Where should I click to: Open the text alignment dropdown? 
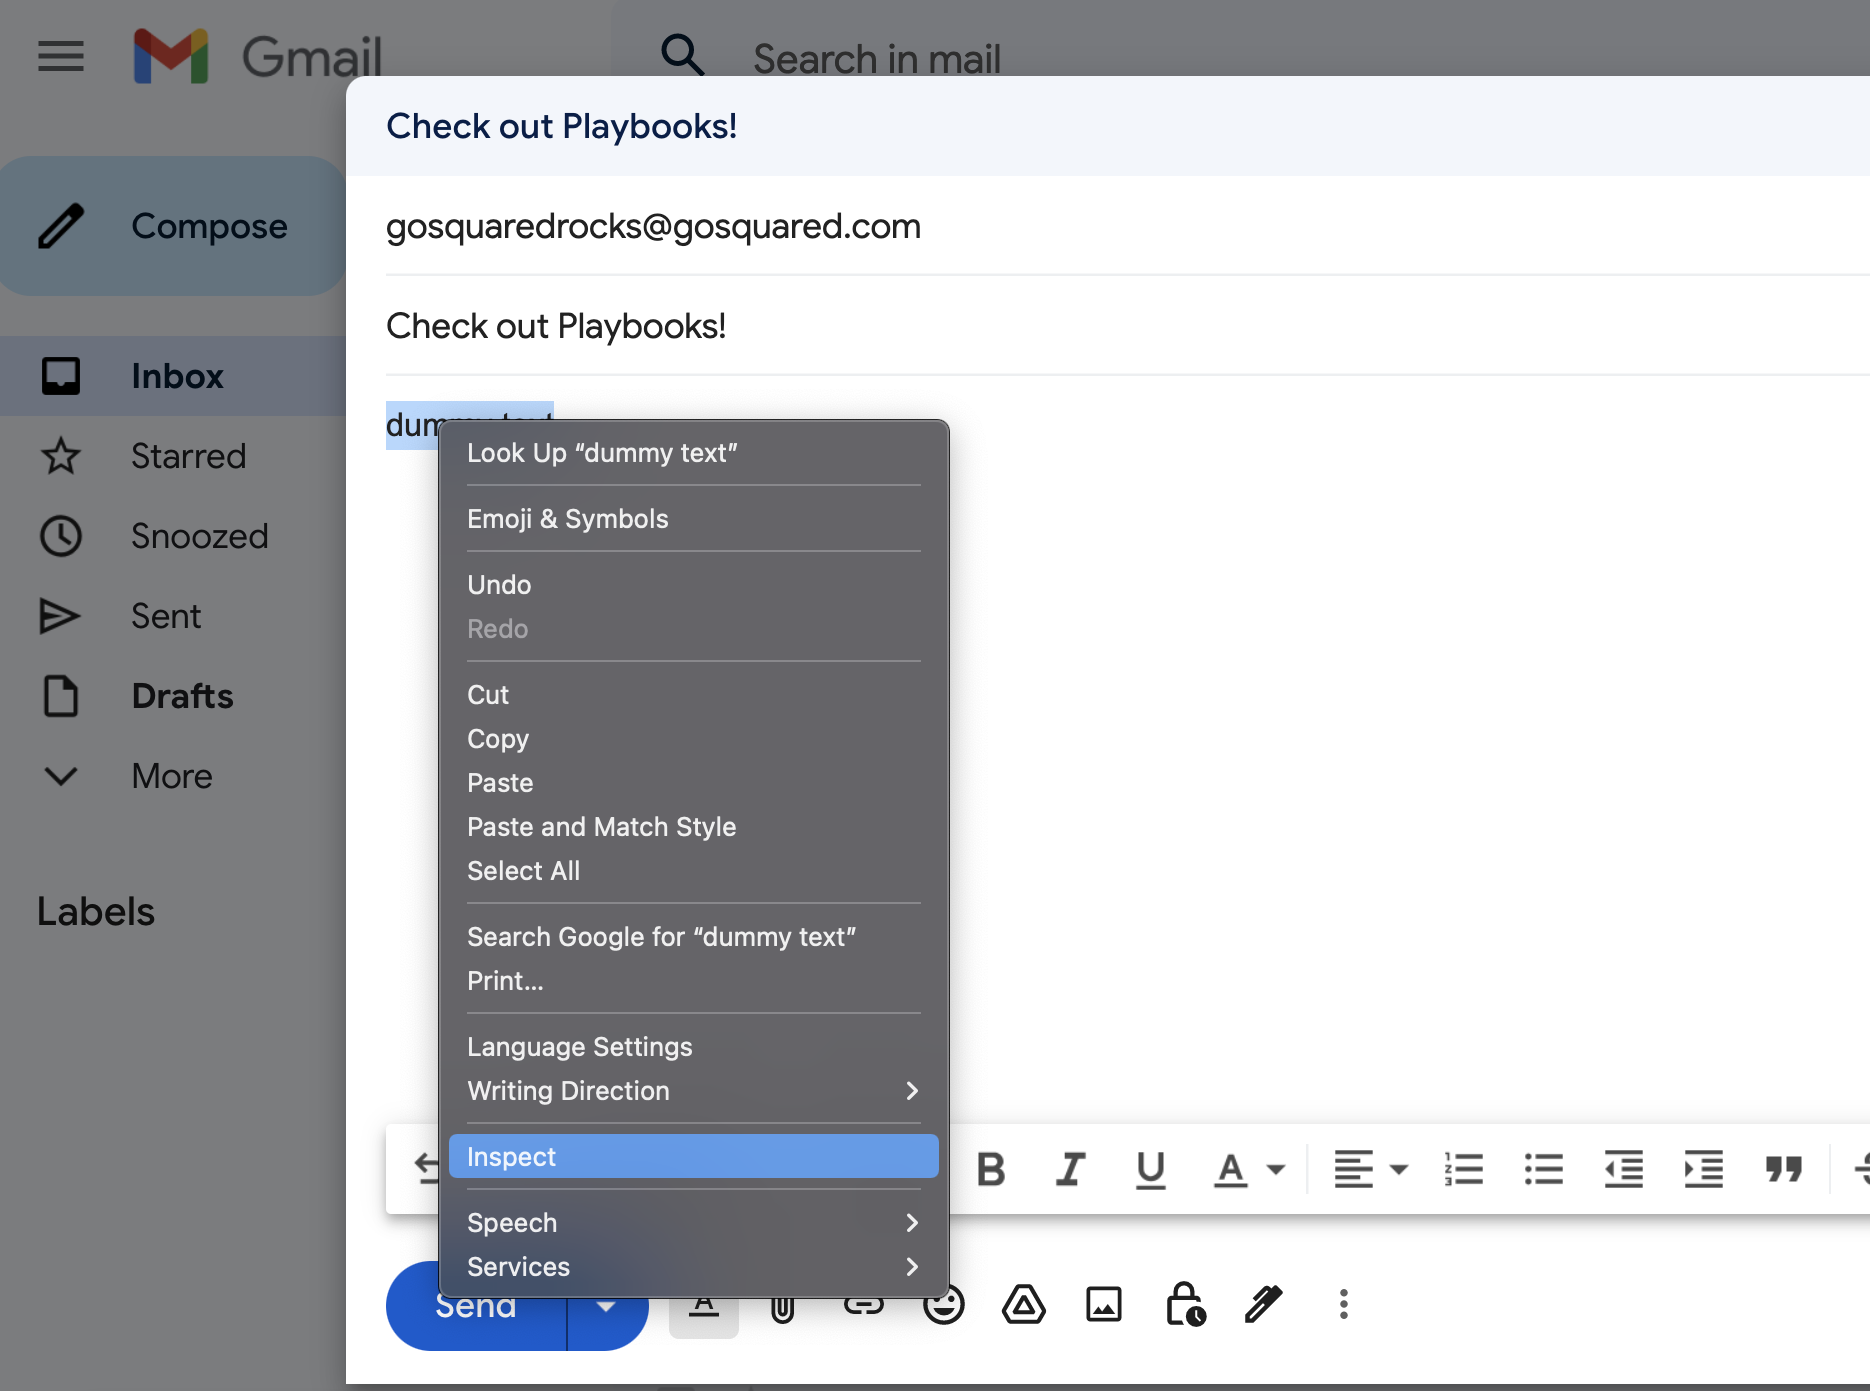click(1371, 1169)
